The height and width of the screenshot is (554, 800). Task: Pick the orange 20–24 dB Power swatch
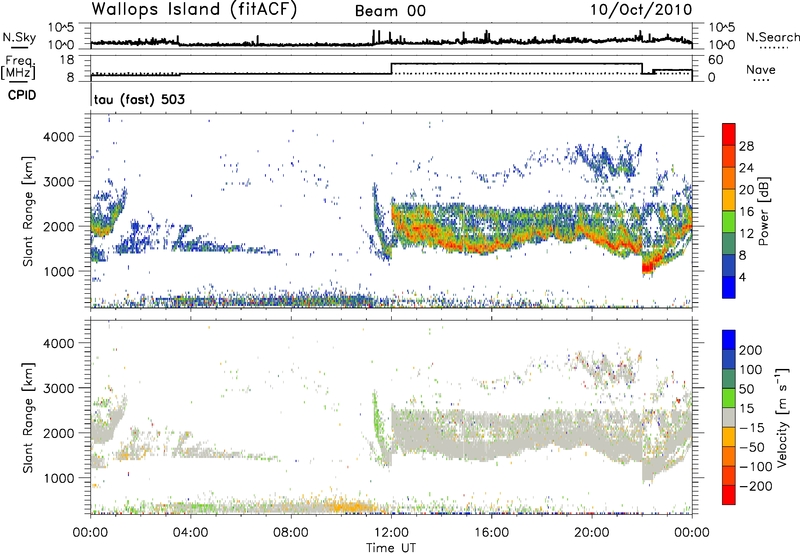729,179
